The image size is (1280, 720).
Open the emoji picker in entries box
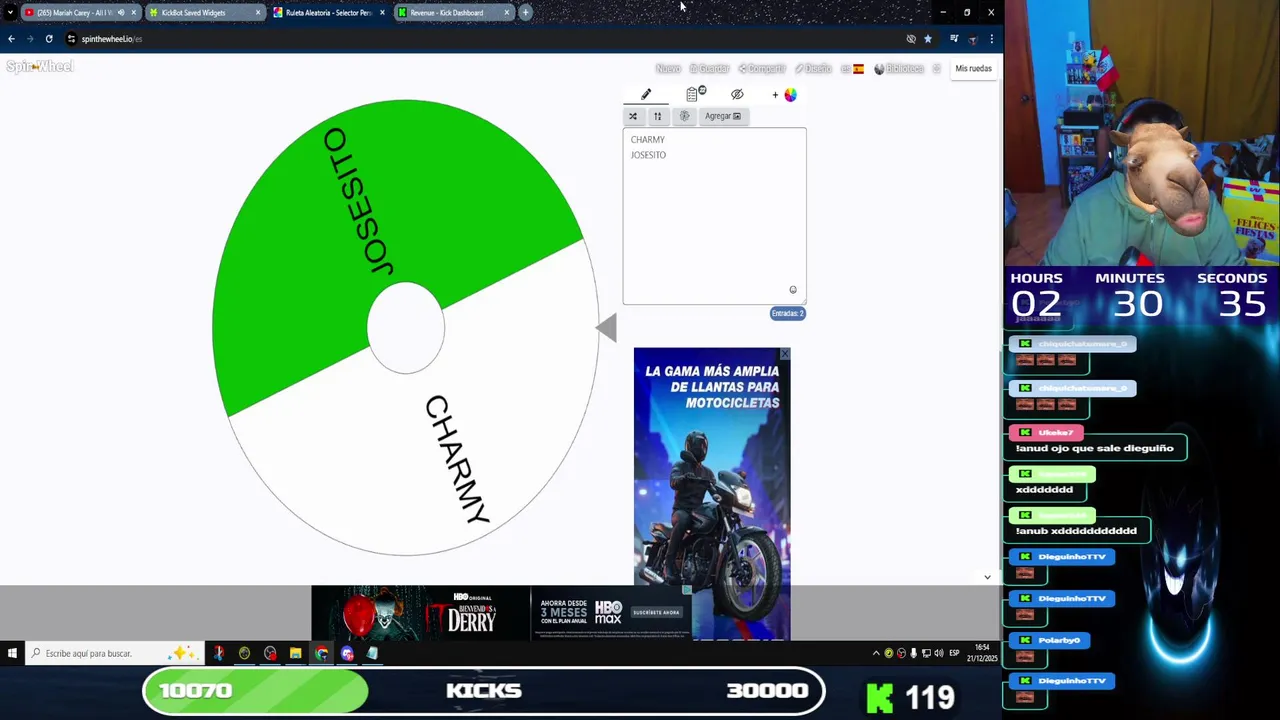(x=793, y=290)
